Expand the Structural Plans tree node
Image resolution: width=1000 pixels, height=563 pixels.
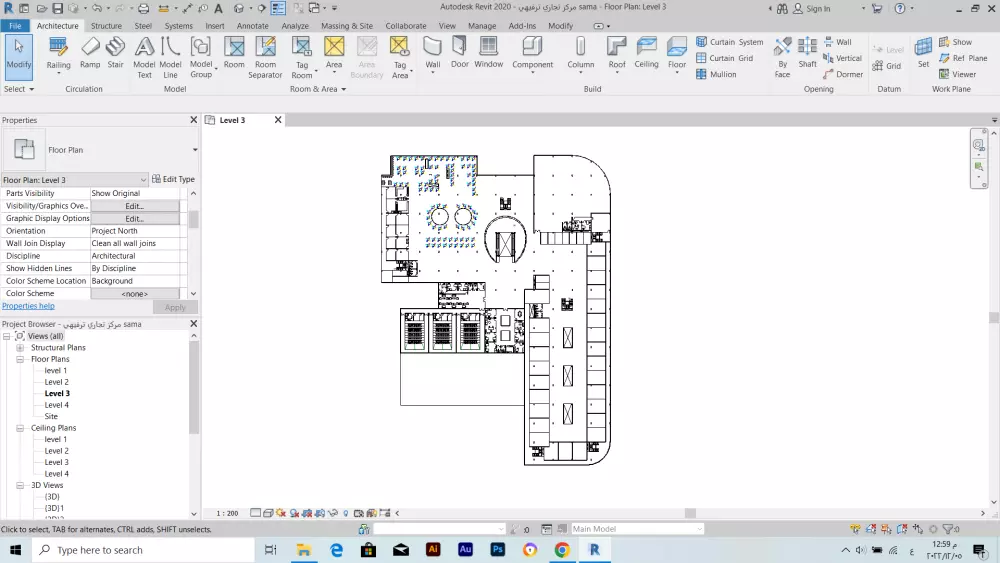(x=20, y=348)
